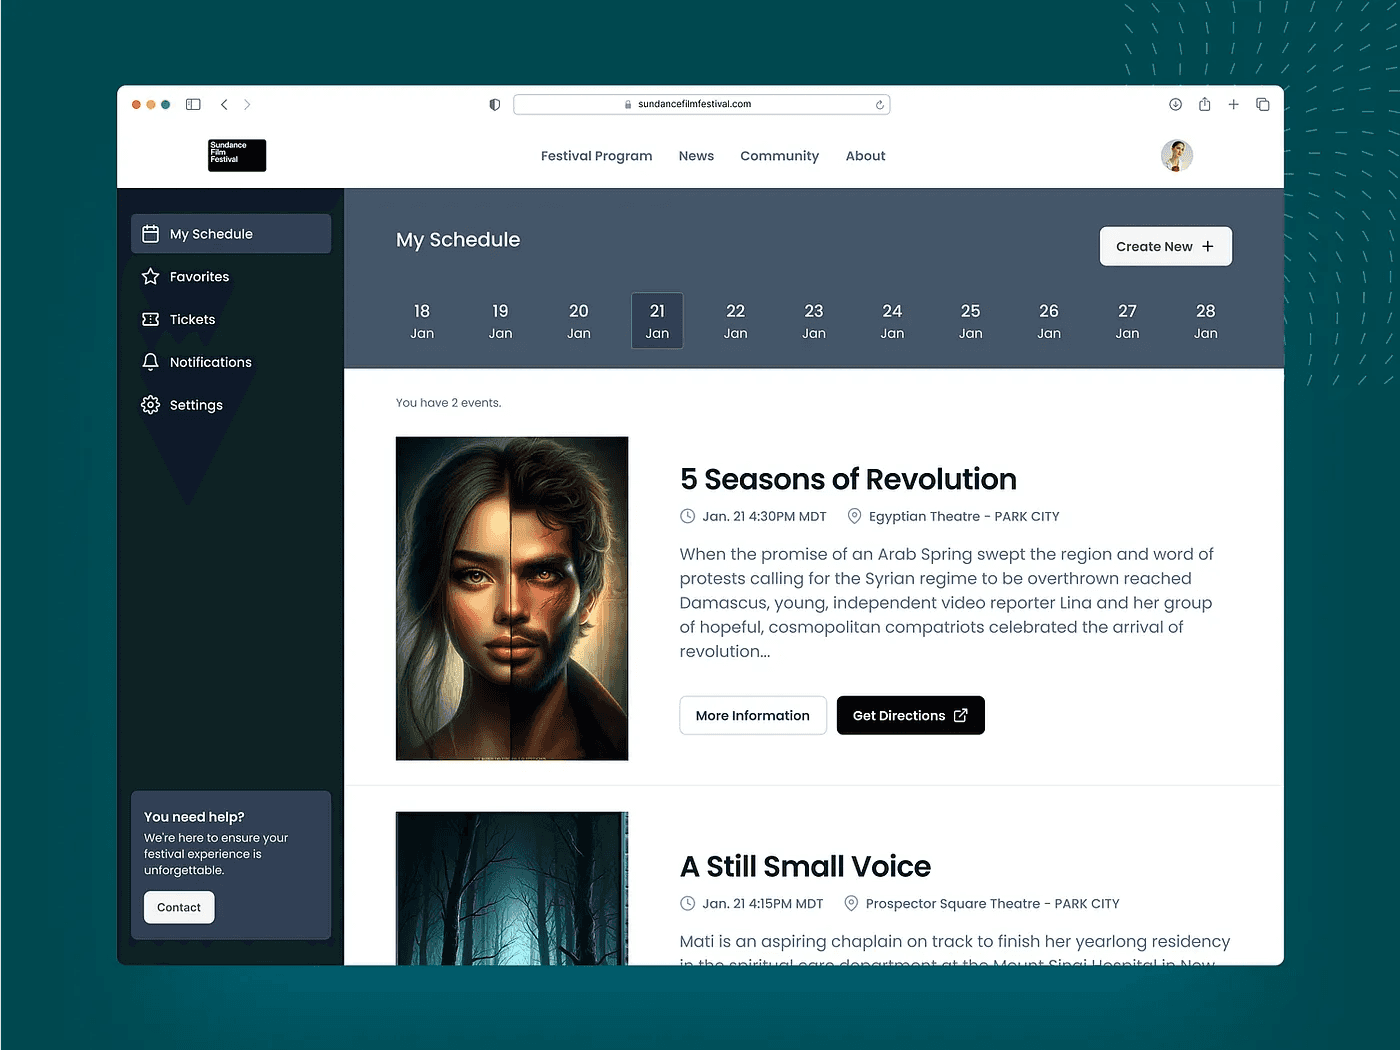Open the Notifications sidebar item

[x=231, y=362]
